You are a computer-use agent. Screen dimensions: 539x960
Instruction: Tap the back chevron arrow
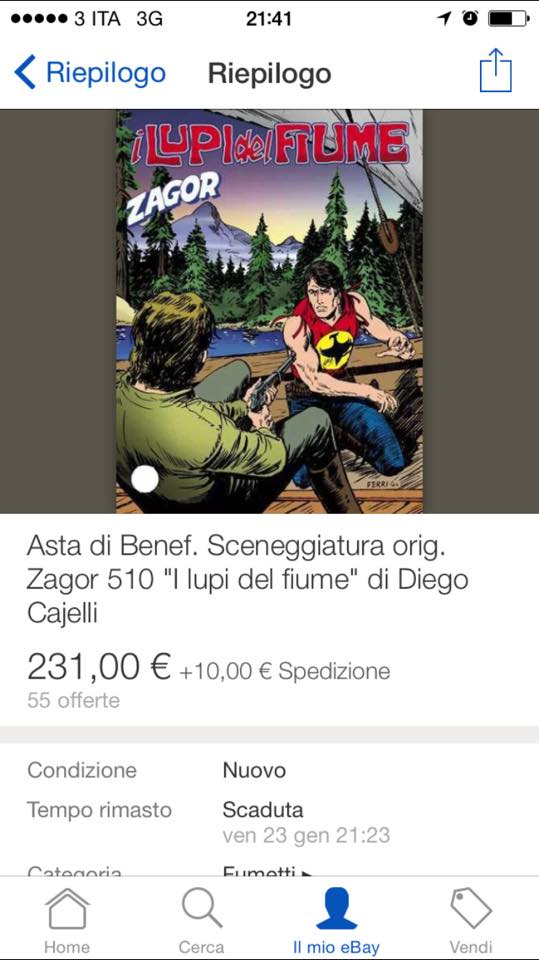point(25,72)
